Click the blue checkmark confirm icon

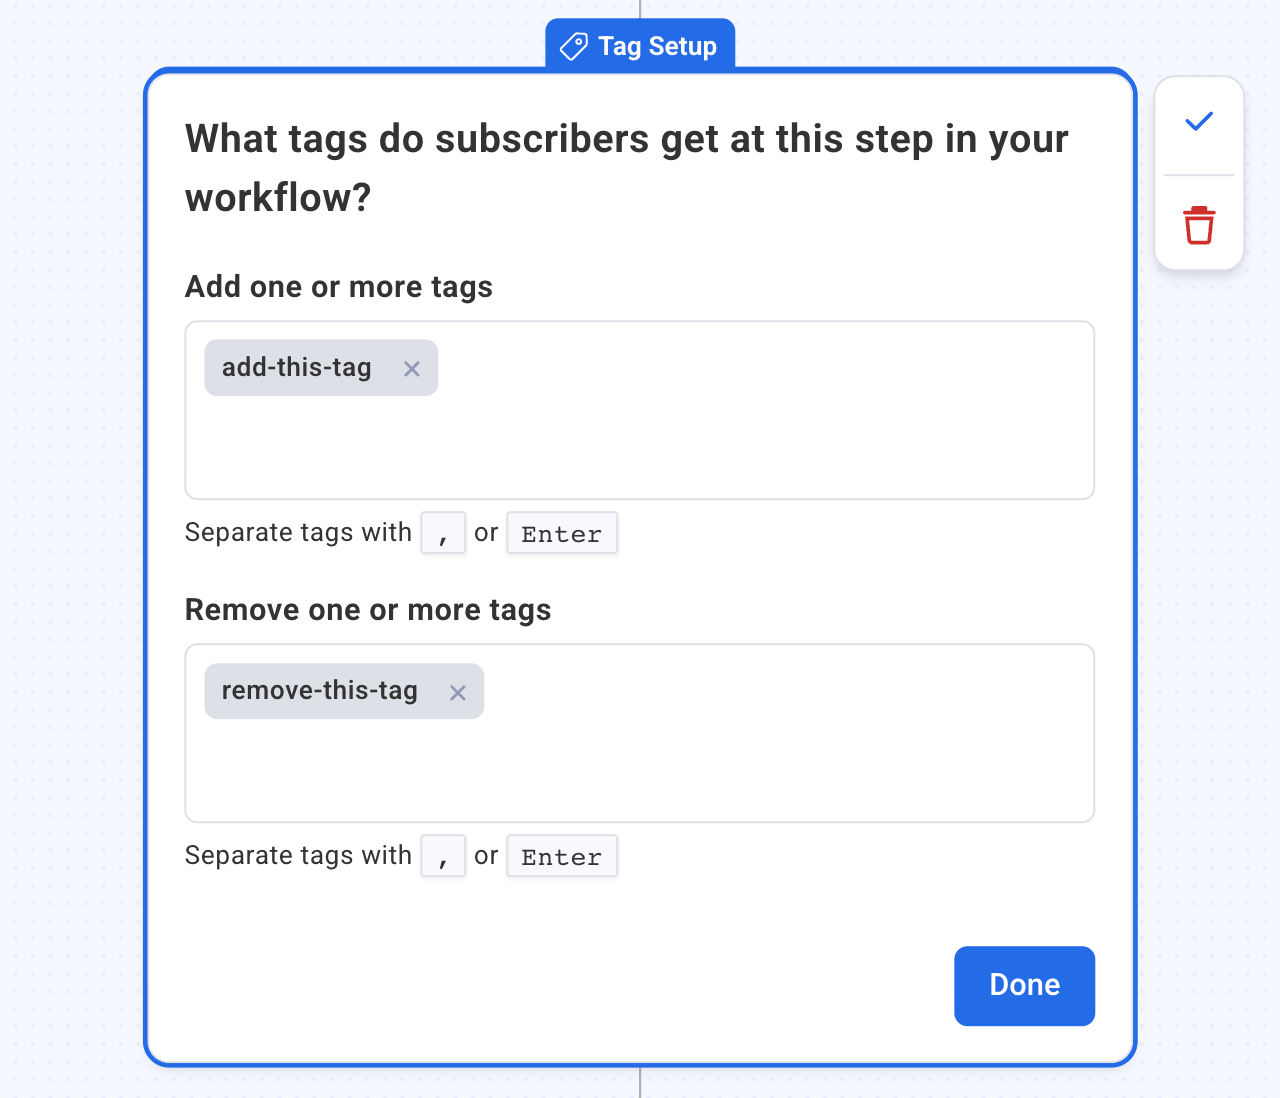(x=1199, y=122)
